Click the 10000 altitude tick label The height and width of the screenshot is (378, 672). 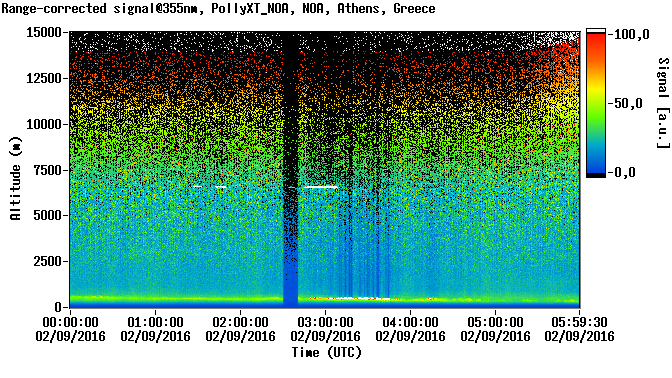pos(44,124)
